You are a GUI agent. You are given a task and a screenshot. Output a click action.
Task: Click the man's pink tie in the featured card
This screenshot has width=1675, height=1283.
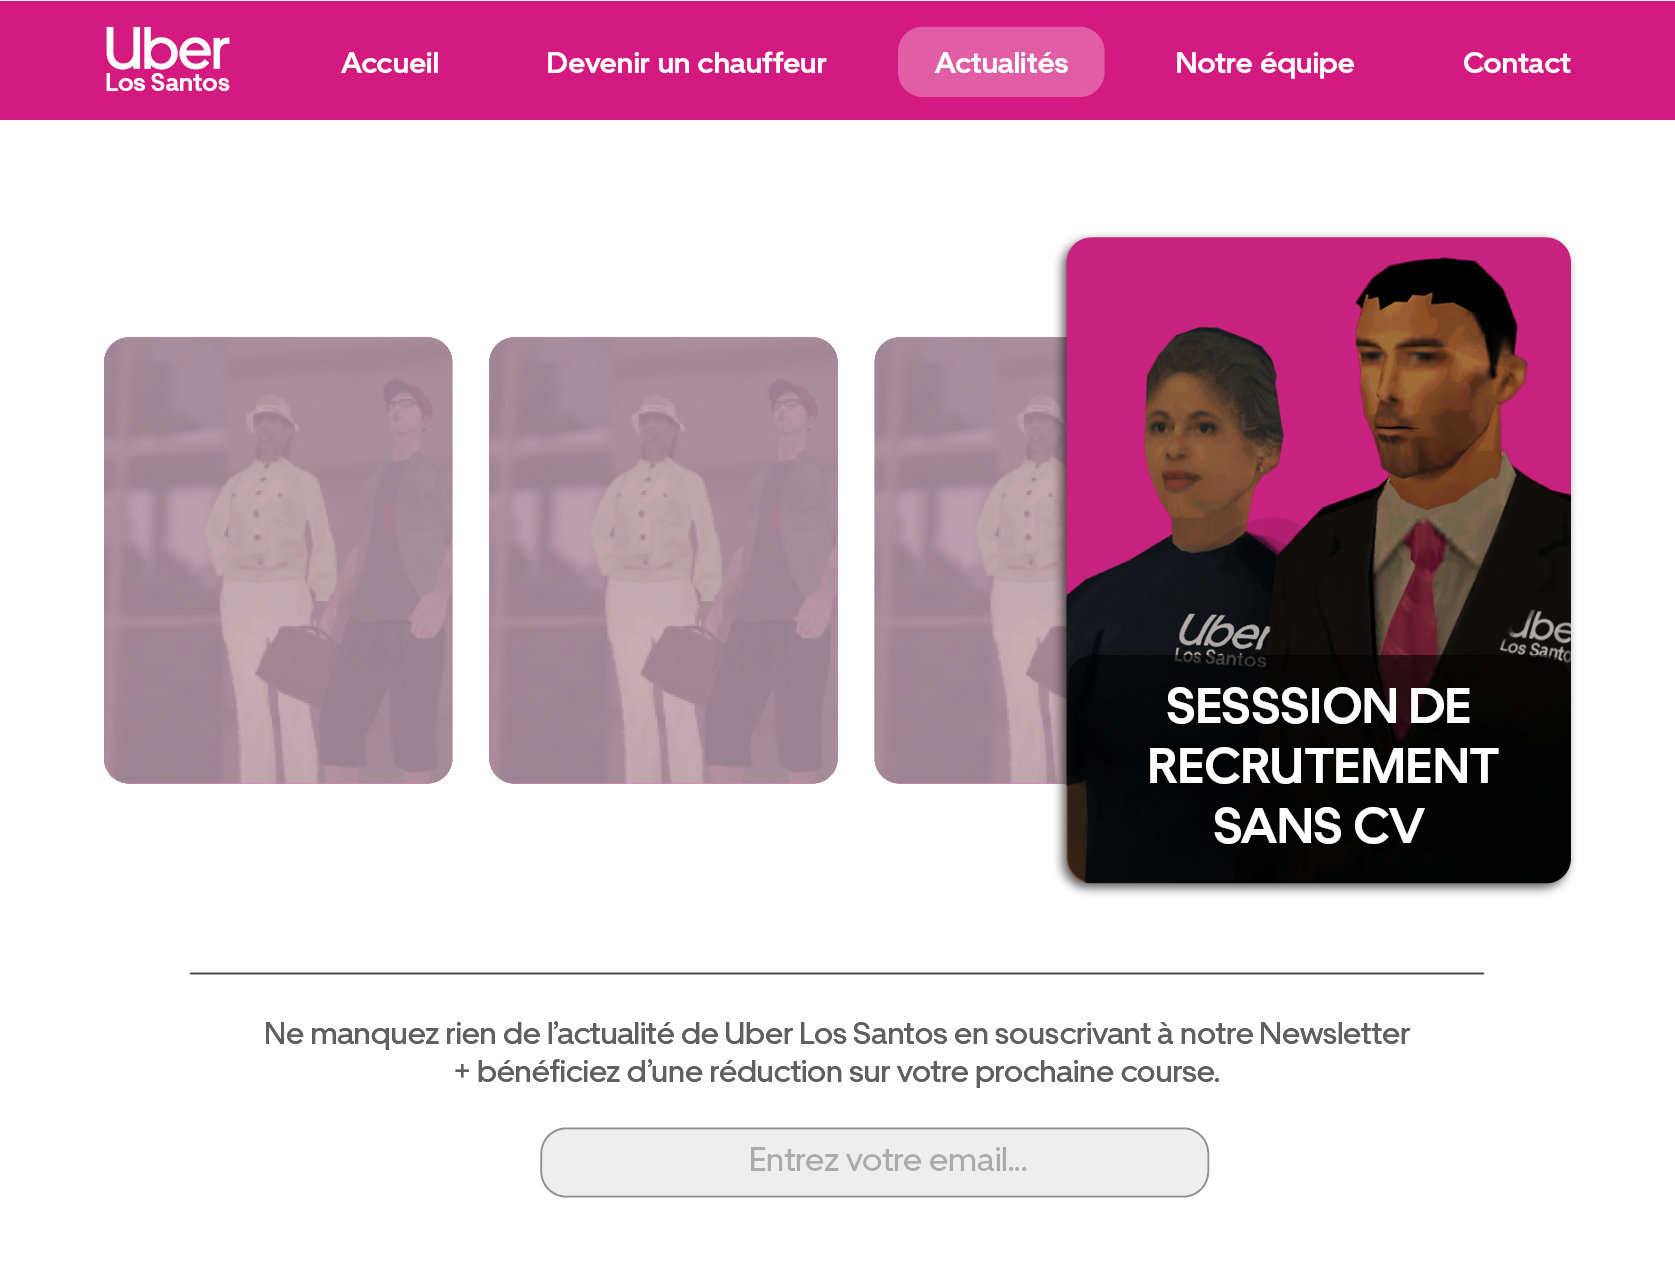(1416, 590)
